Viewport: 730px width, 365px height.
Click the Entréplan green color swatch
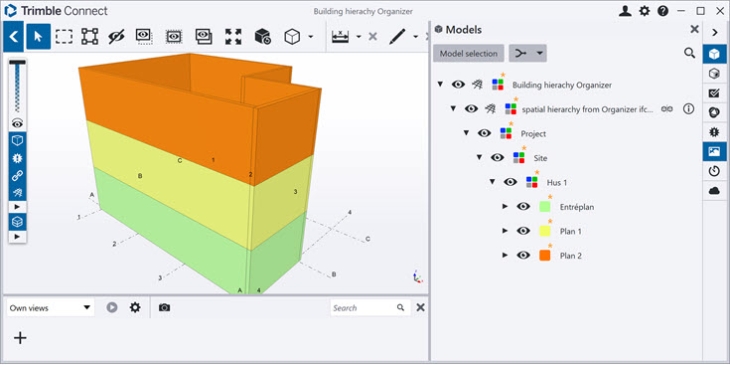(x=545, y=207)
